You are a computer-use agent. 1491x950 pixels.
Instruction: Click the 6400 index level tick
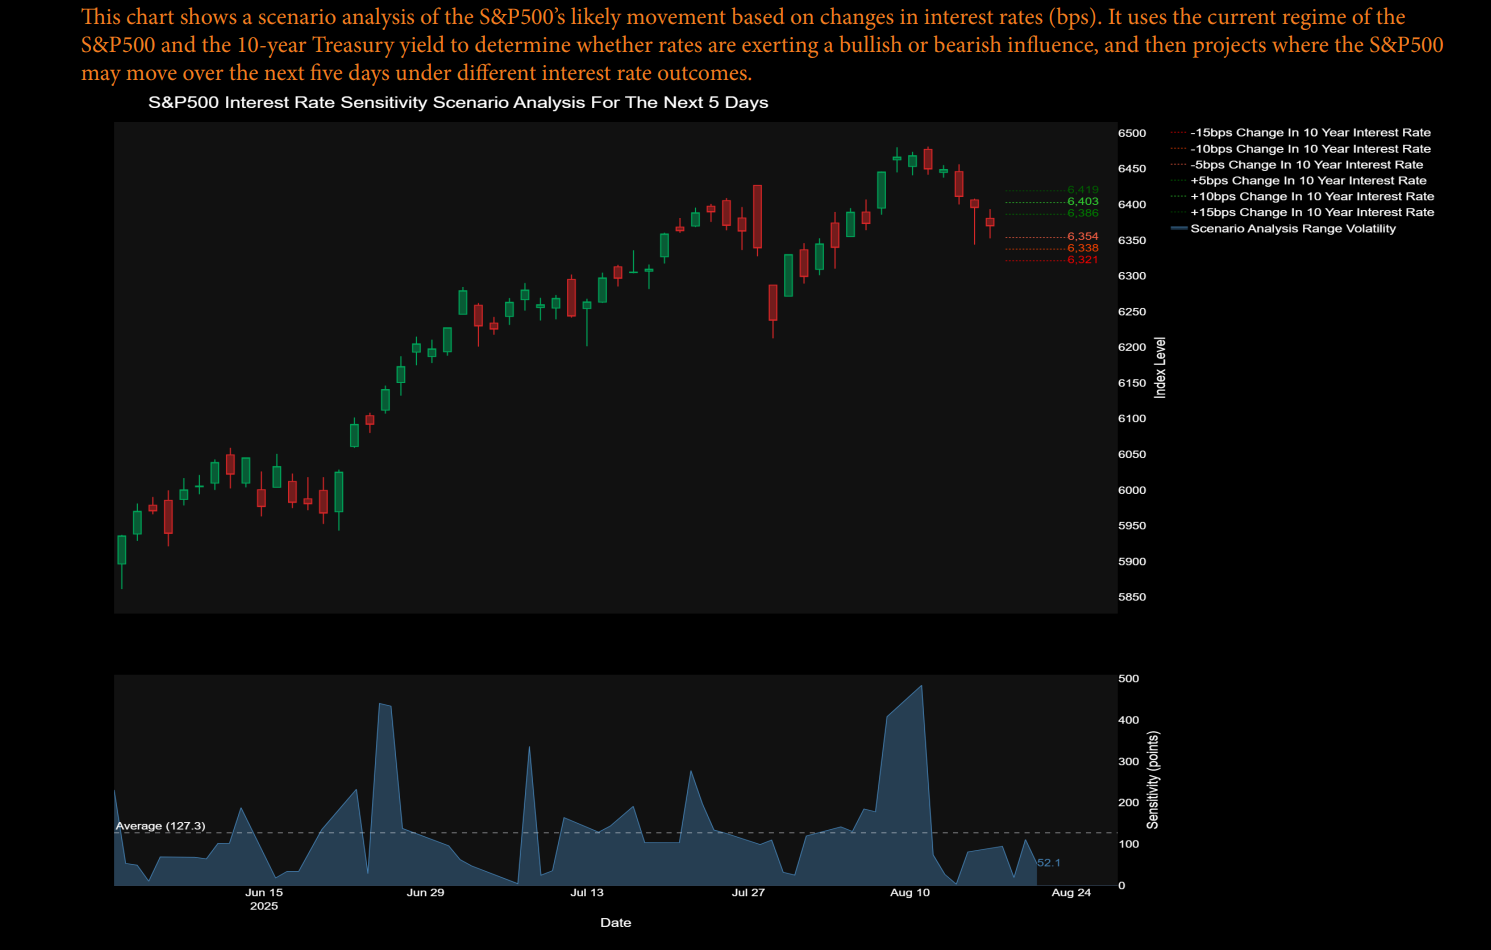coord(1132,205)
